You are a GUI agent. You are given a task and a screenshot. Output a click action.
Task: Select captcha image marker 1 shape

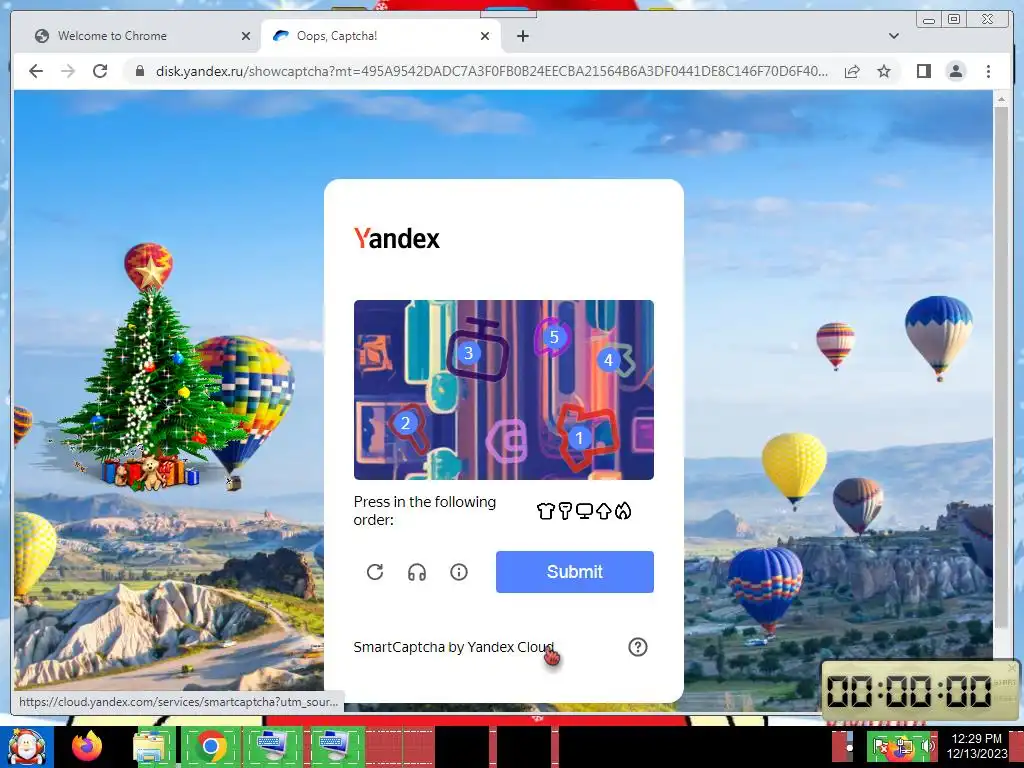[x=579, y=438]
